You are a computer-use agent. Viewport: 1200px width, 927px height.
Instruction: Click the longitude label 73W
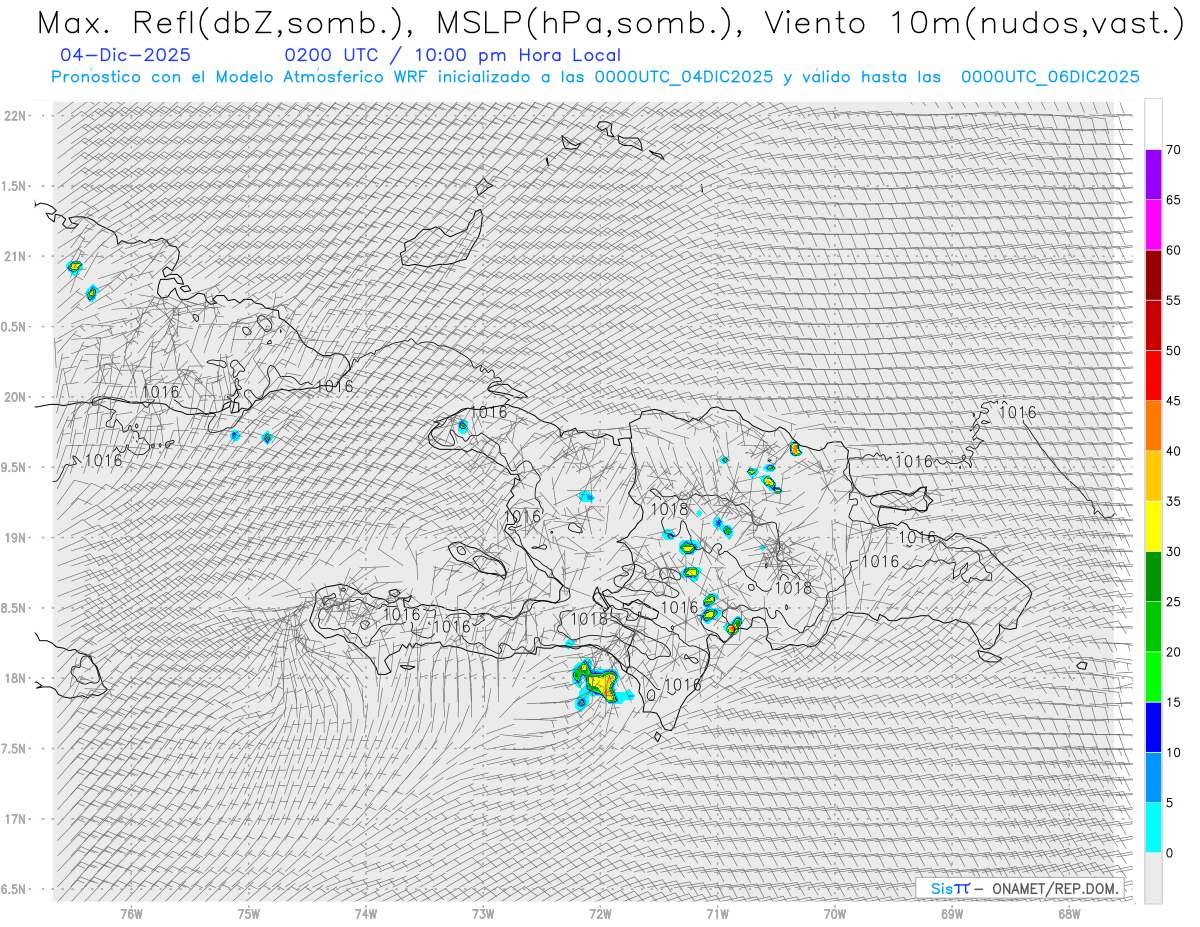tap(483, 913)
